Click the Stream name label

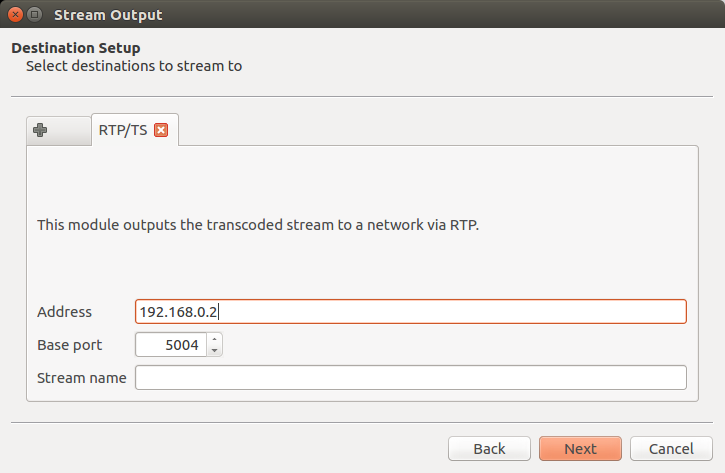click(x=81, y=378)
